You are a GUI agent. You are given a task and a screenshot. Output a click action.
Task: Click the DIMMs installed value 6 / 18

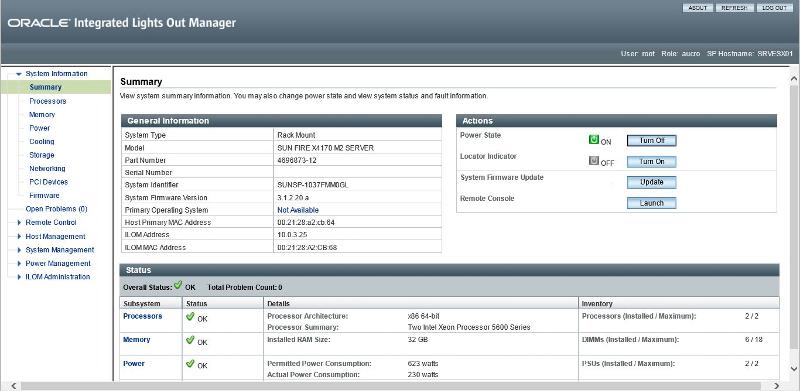[754, 339]
